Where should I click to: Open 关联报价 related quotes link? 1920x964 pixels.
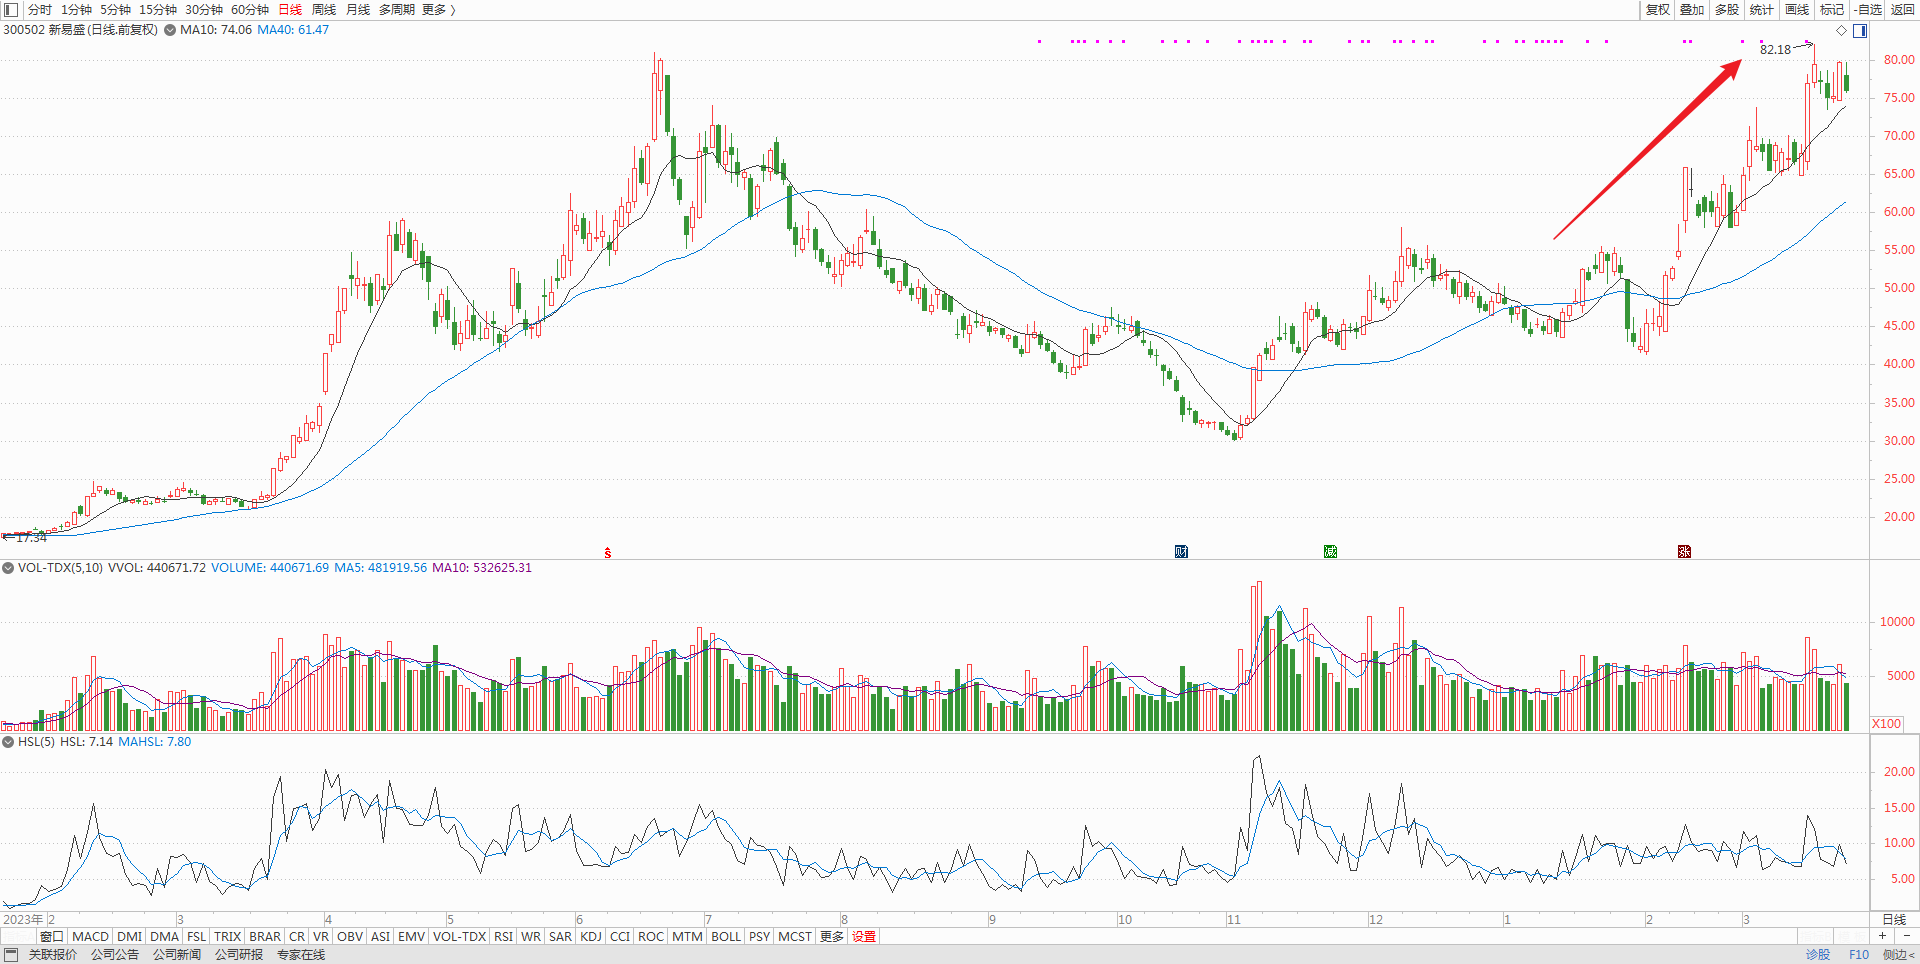(x=53, y=955)
